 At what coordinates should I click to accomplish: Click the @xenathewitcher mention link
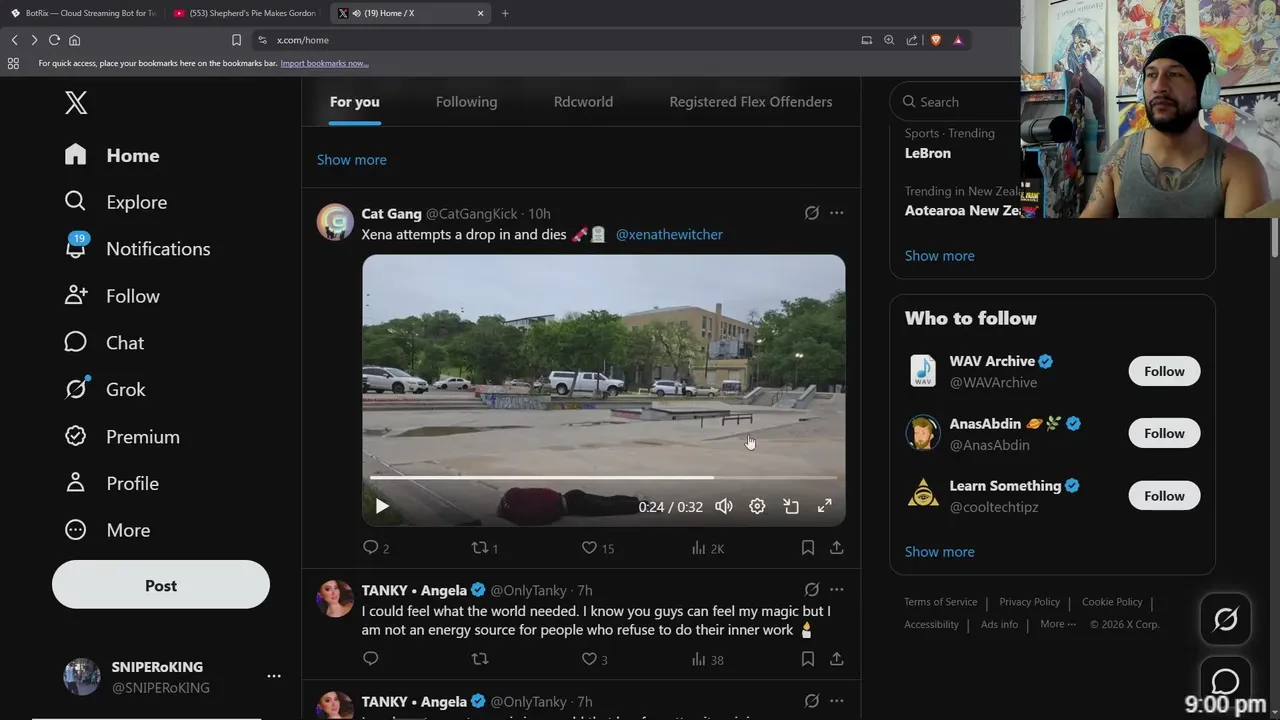click(x=669, y=234)
